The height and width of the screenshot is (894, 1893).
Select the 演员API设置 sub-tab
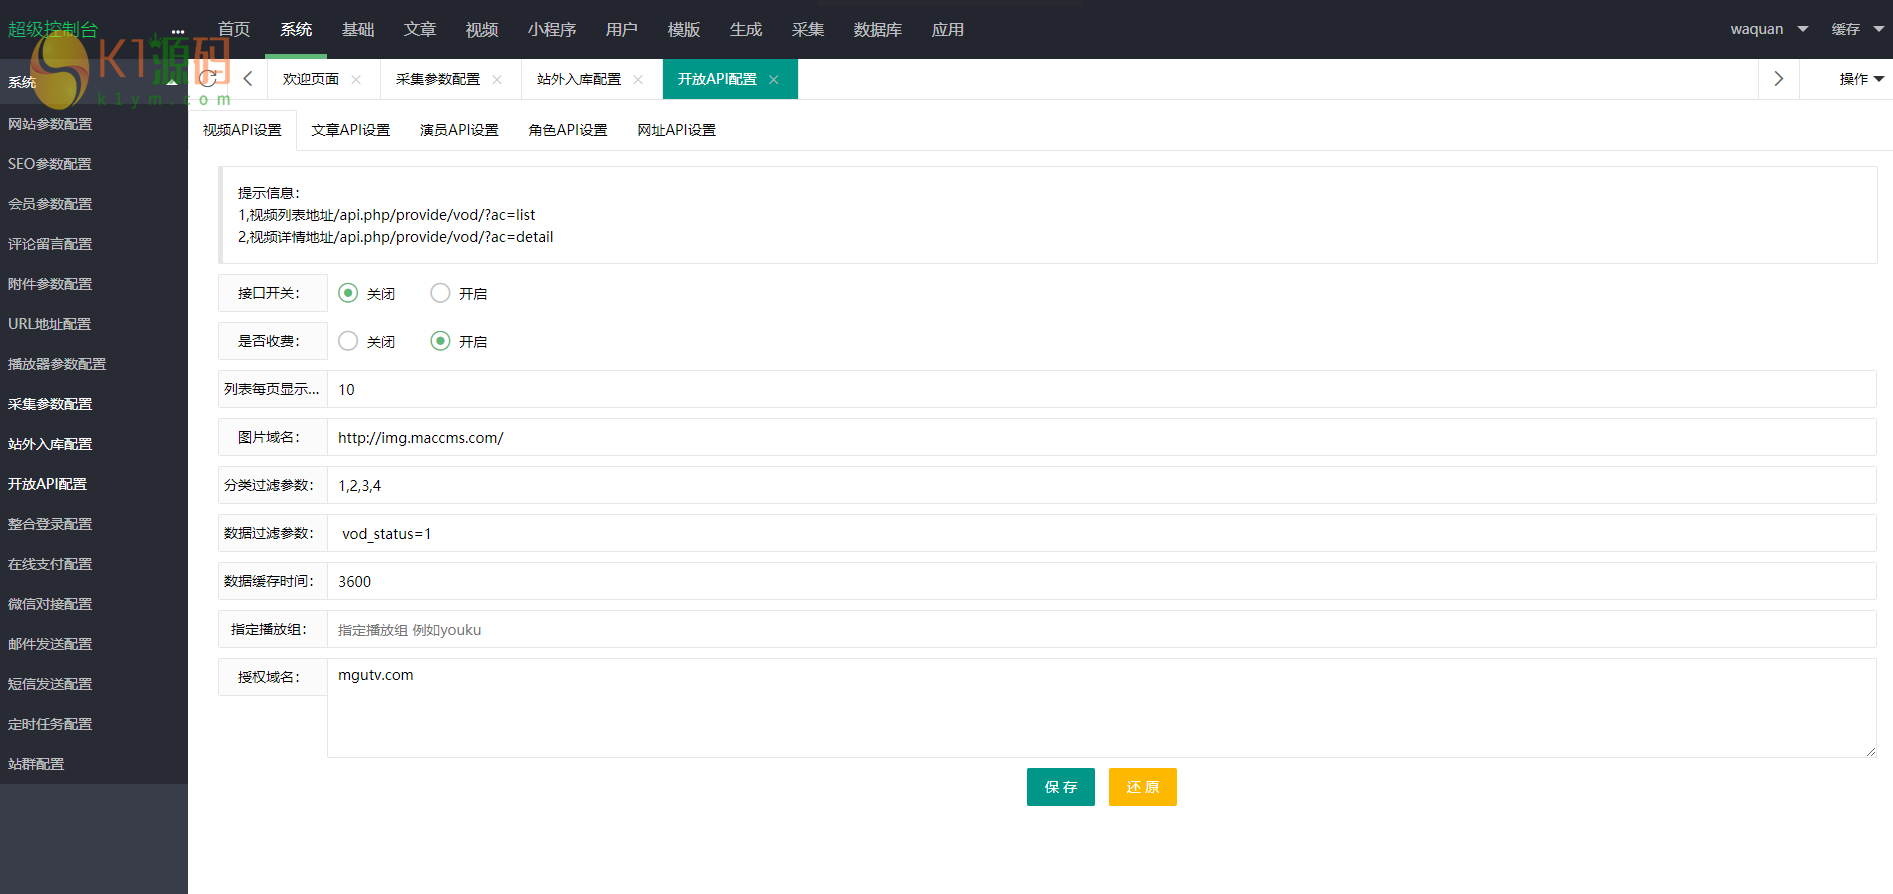pyautogui.click(x=460, y=130)
